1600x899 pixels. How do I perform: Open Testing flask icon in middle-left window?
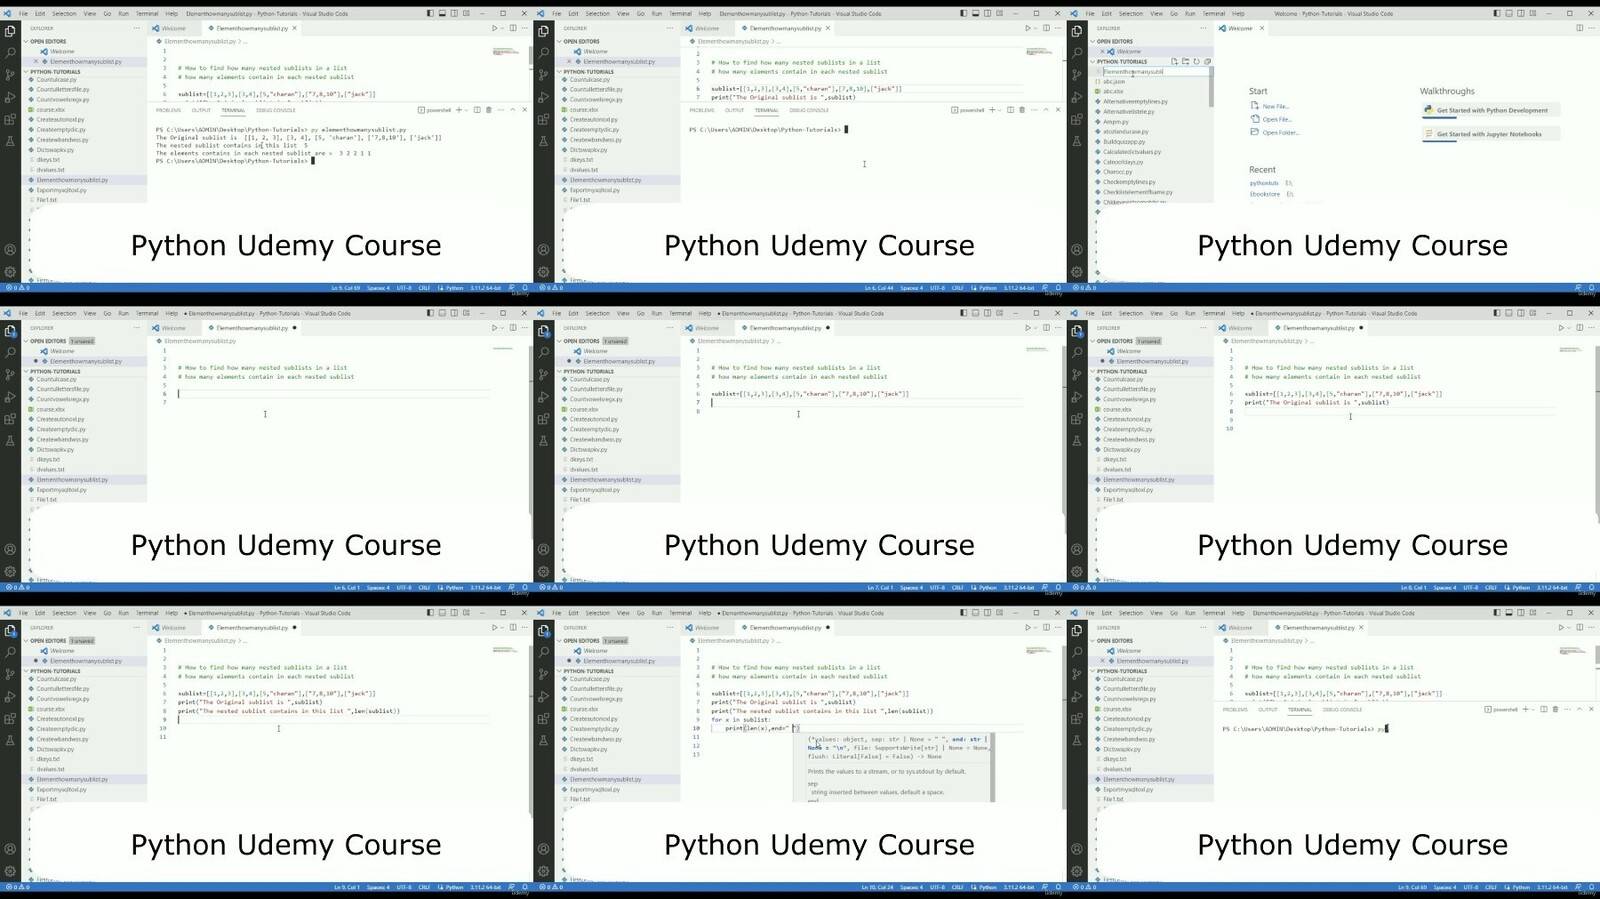tap(10, 441)
